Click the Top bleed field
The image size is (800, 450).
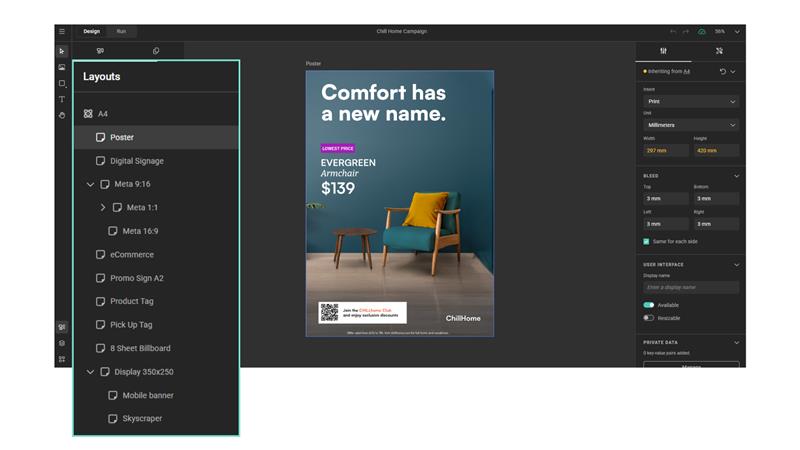[666, 198]
